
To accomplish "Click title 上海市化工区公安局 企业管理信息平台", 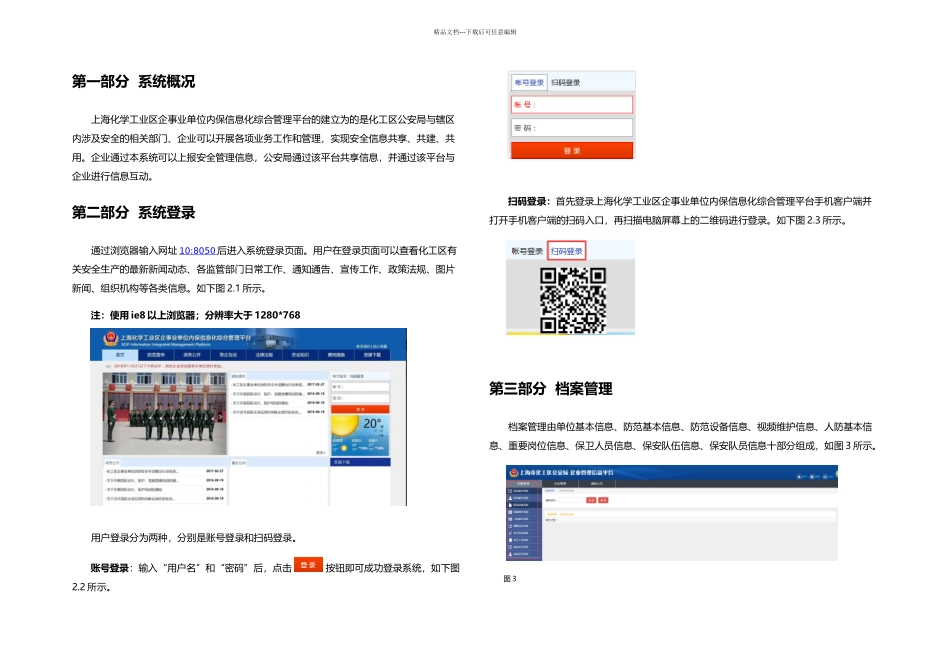I will coord(566,473).
